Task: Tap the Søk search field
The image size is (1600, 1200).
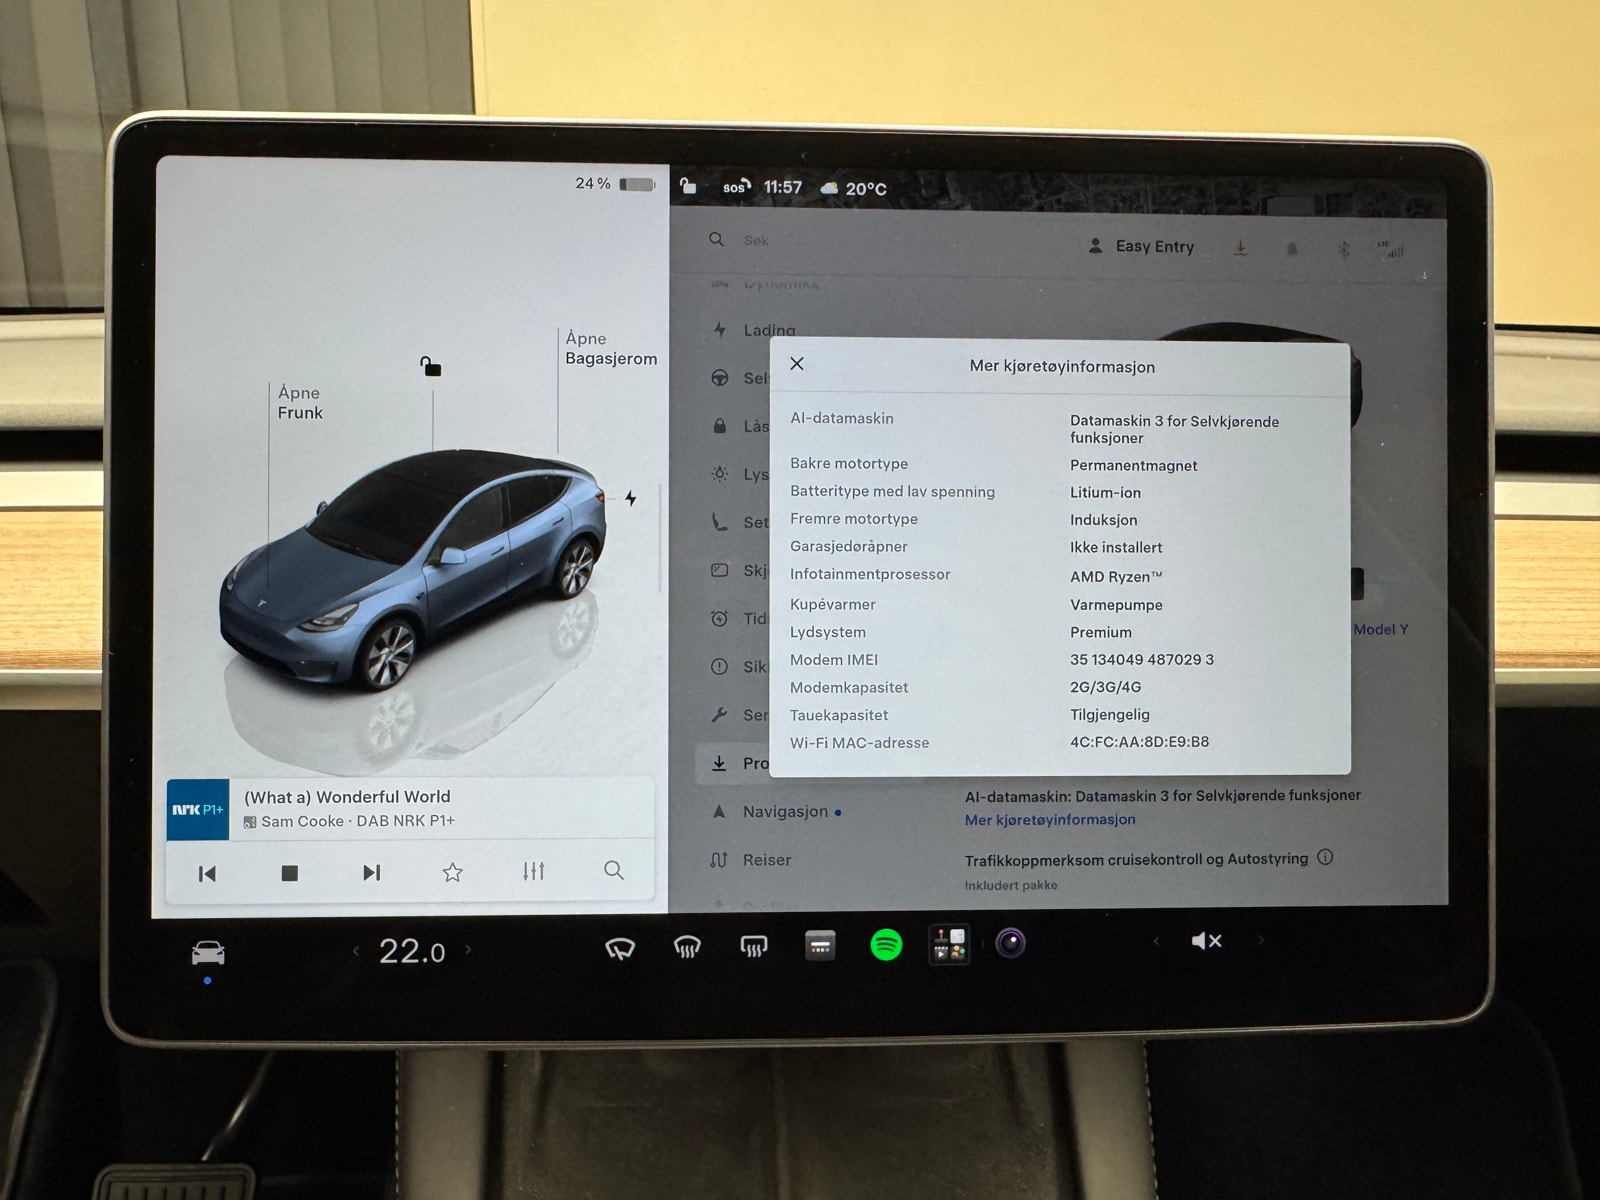Action: click(756, 240)
